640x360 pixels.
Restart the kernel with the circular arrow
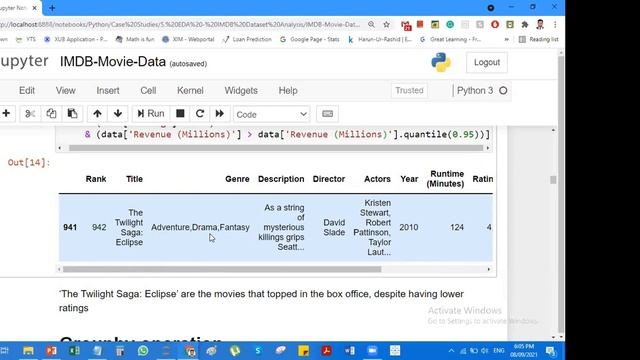click(200, 113)
